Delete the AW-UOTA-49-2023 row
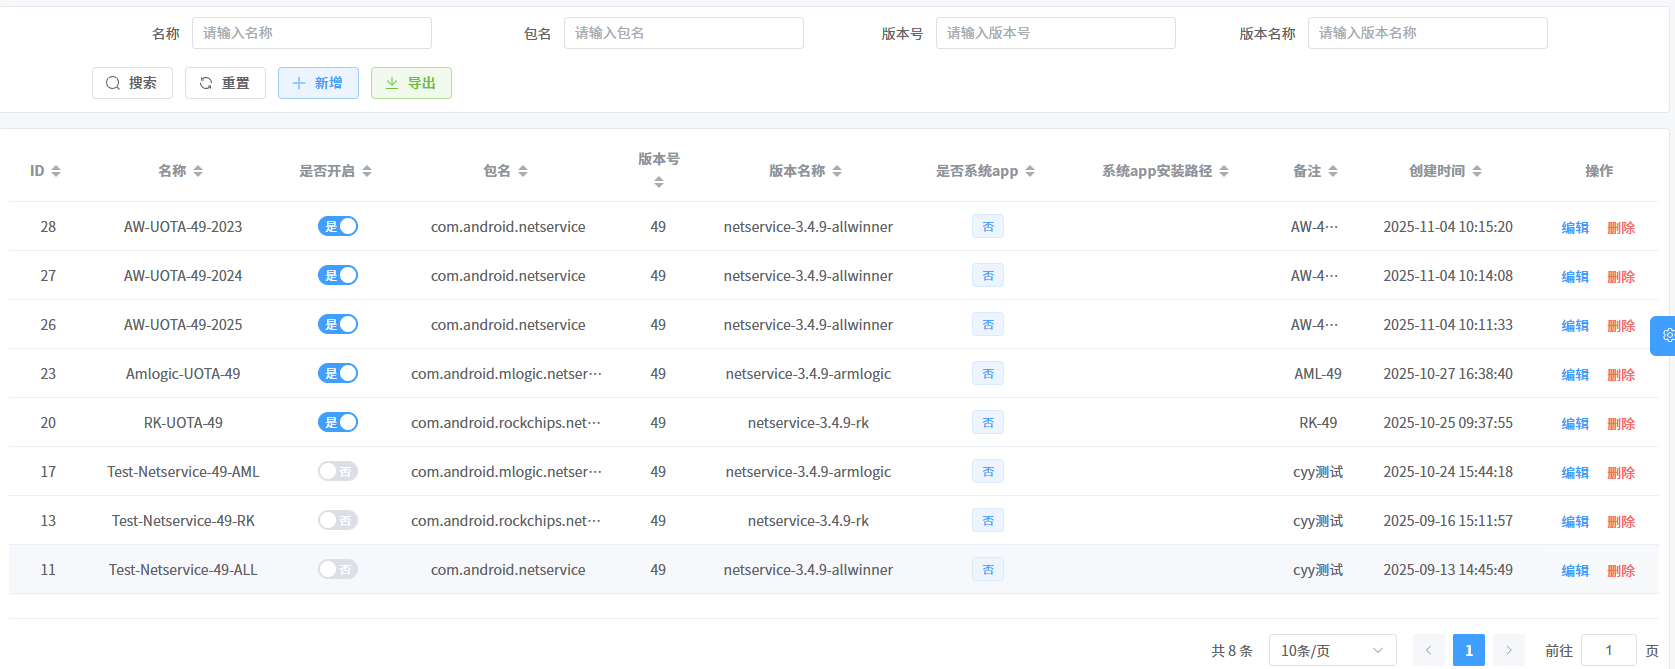 coord(1621,228)
